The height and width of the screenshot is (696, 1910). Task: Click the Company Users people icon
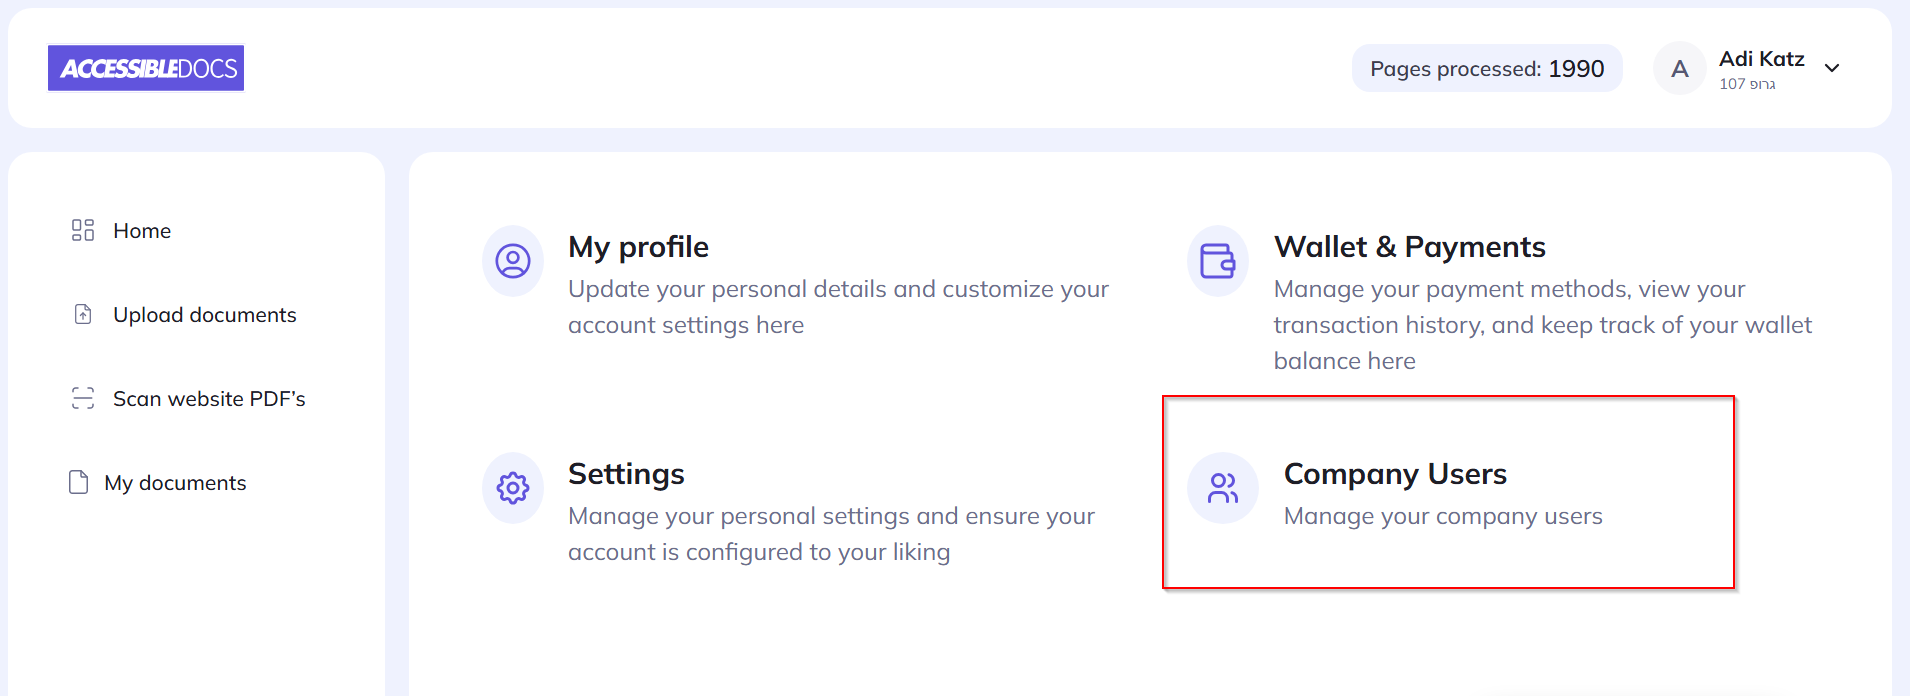point(1222,488)
